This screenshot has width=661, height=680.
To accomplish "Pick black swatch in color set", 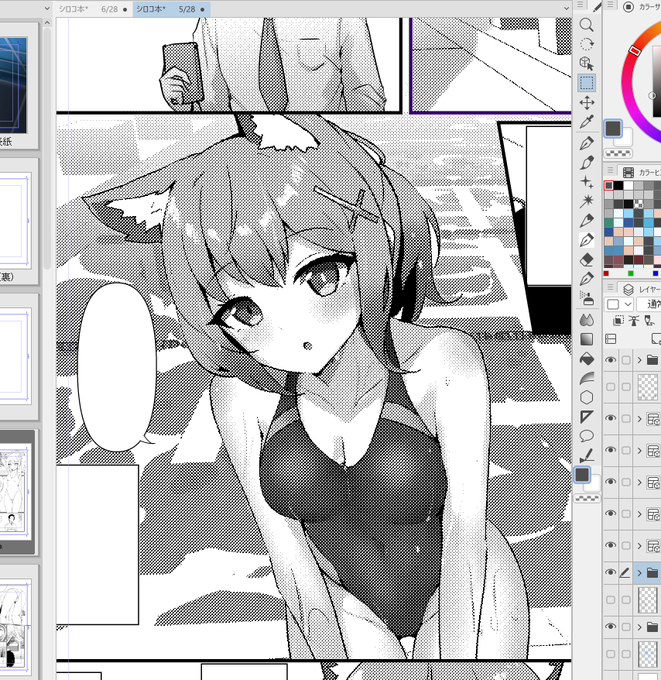I will (x=618, y=186).
